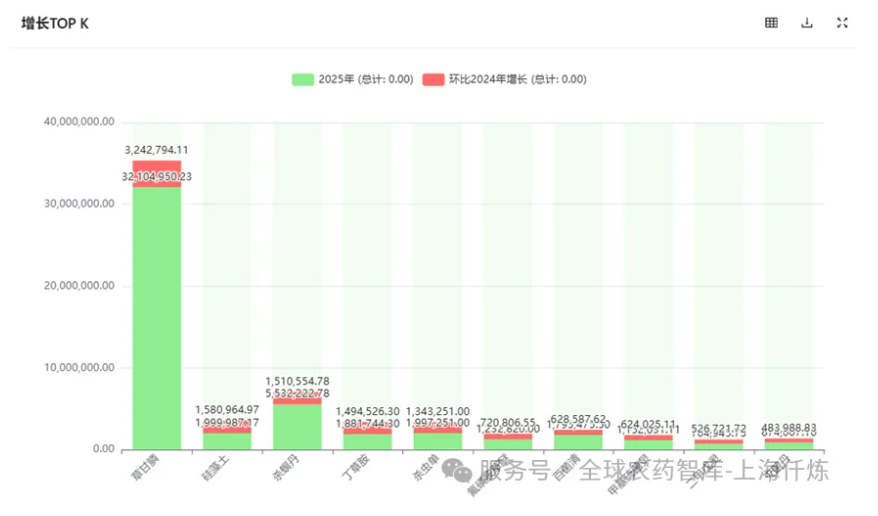Click the 3,242,794.11 data label
Image resolution: width=878 pixels, height=516 pixels.
[x=157, y=150]
